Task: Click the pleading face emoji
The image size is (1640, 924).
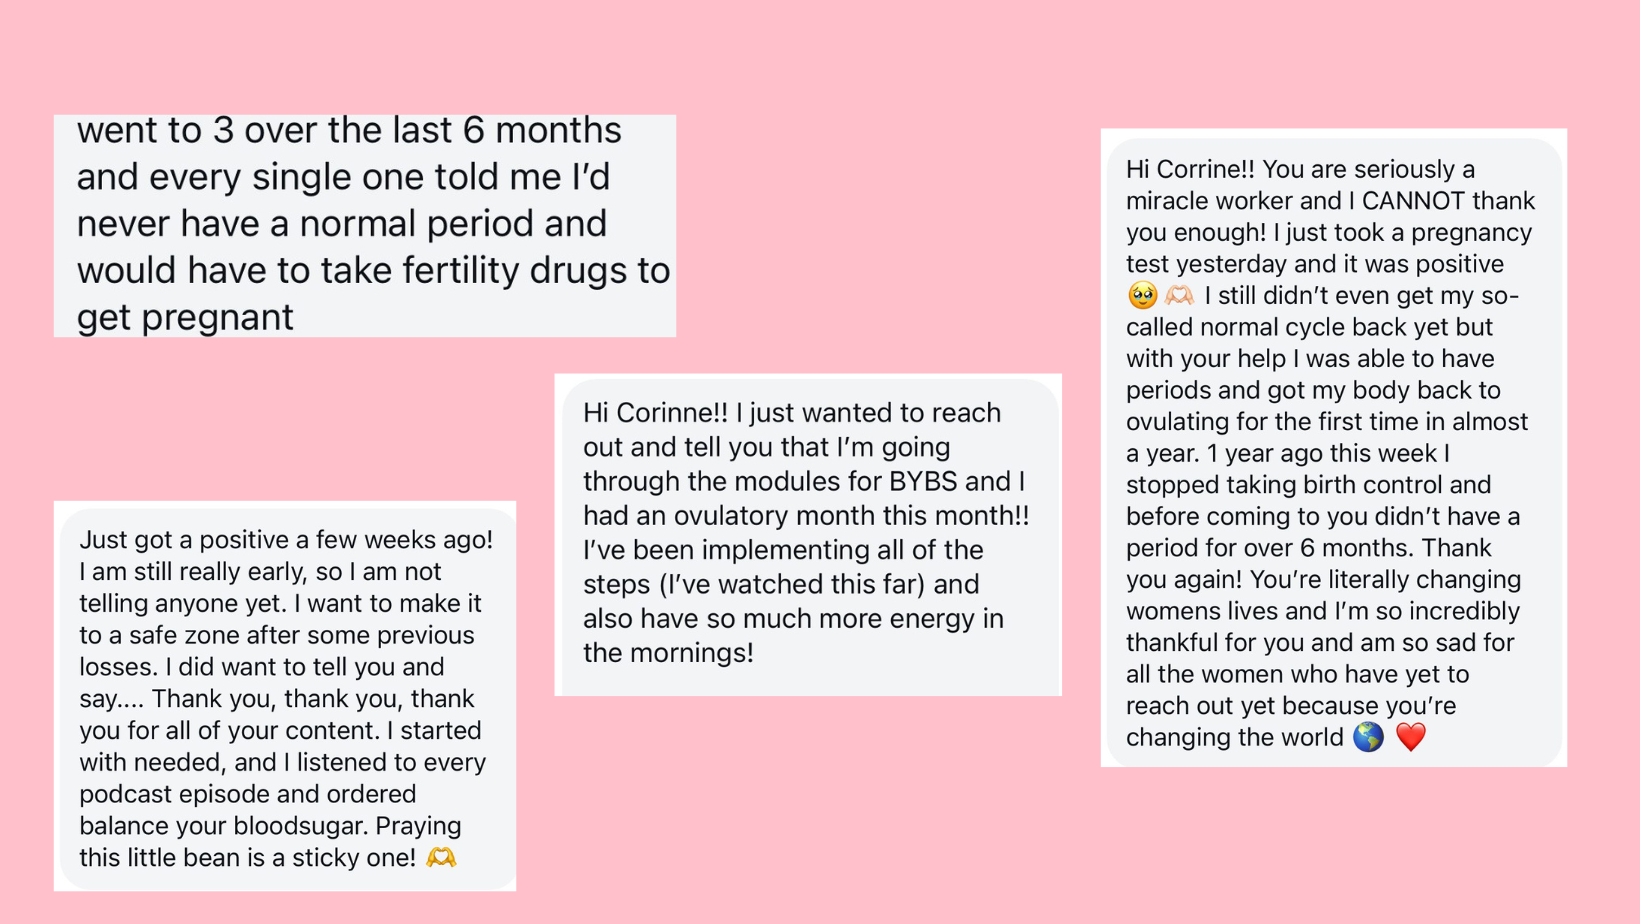Action: coord(1142,296)
